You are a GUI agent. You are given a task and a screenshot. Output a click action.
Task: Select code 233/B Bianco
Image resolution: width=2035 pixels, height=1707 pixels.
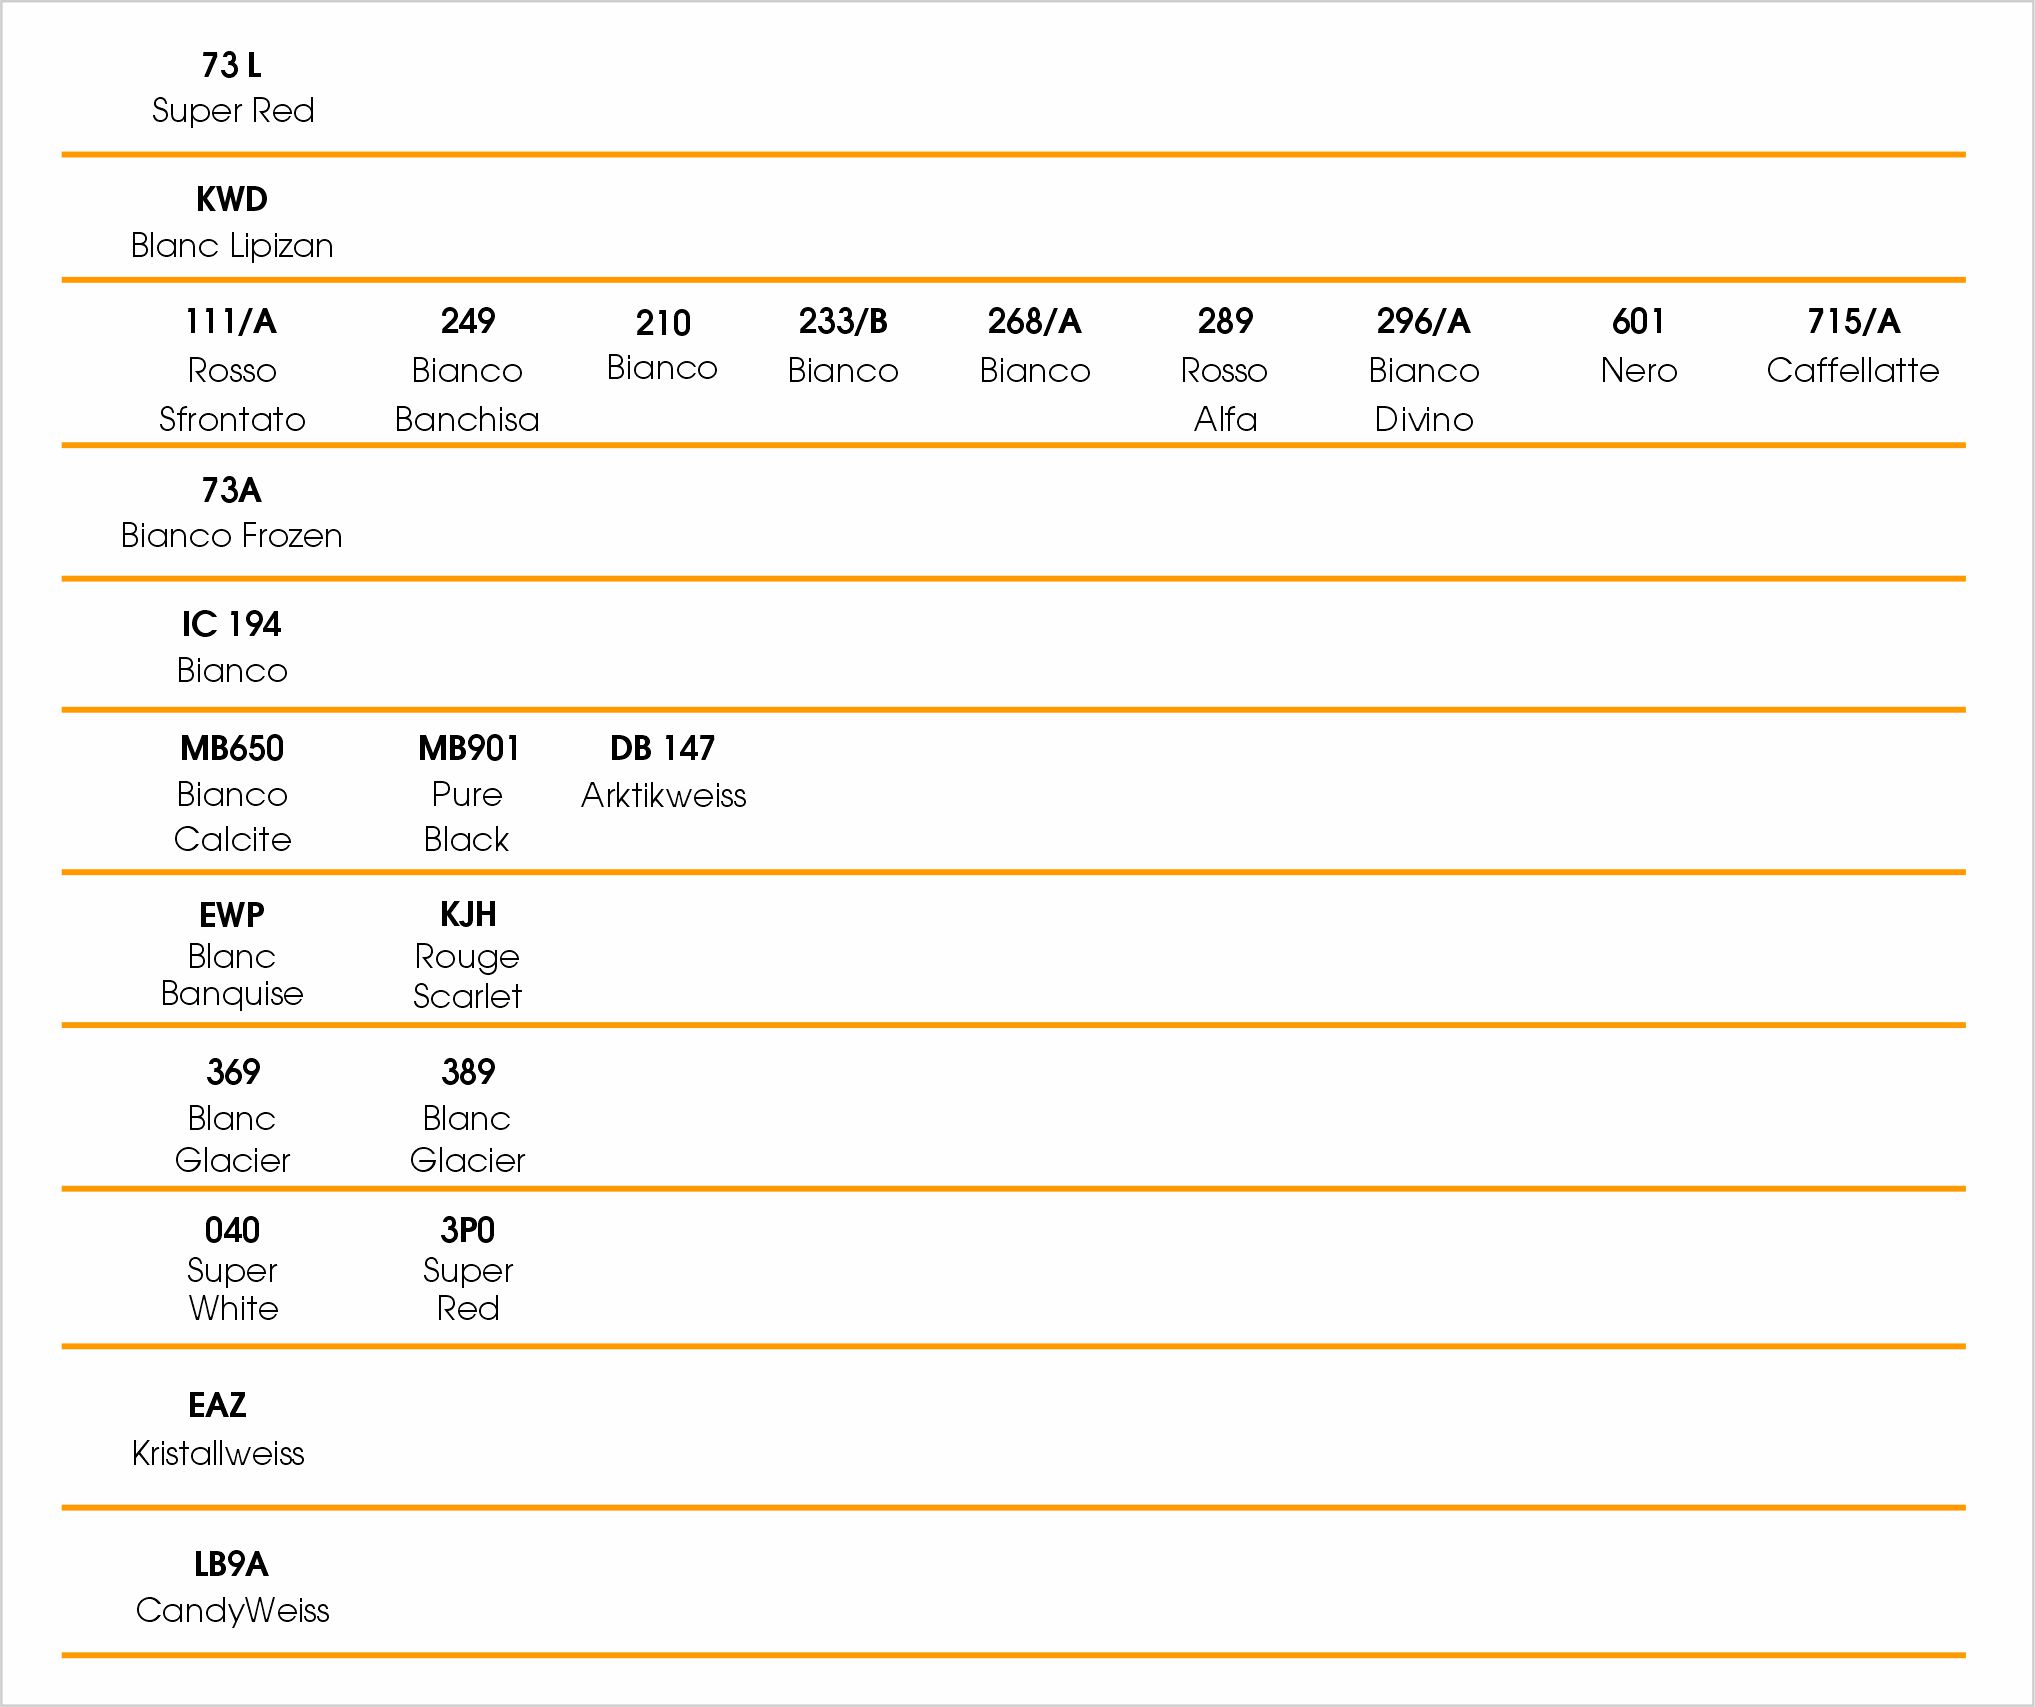pos(843,346)
